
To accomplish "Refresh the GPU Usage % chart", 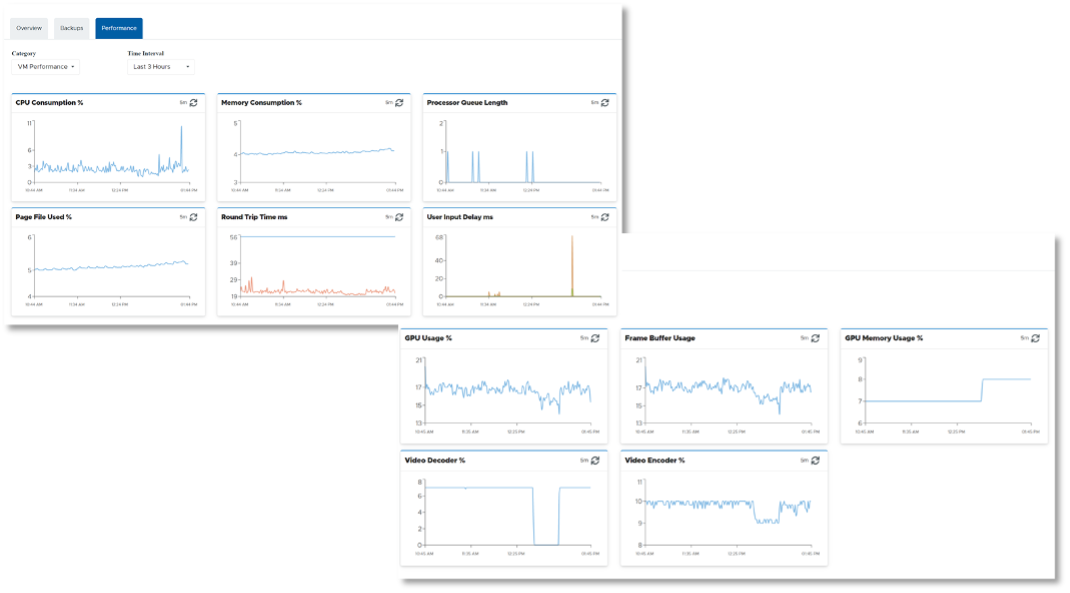I will tap(595, 338).
